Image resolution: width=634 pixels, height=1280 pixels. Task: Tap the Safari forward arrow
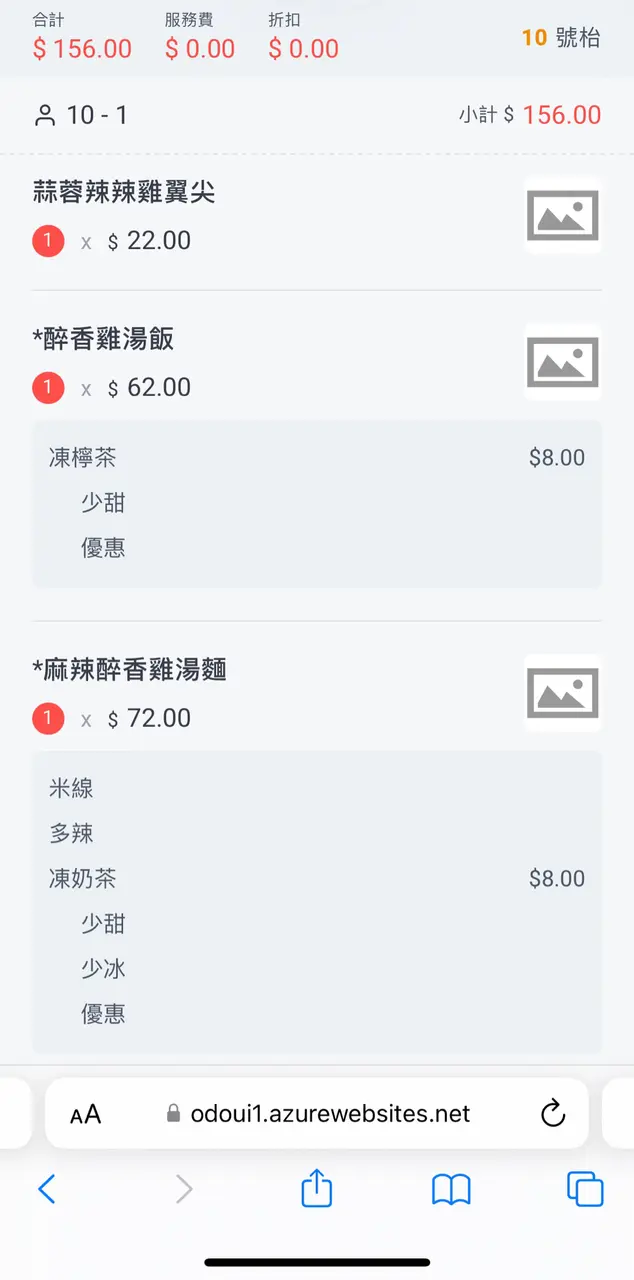click(183, 1189)
